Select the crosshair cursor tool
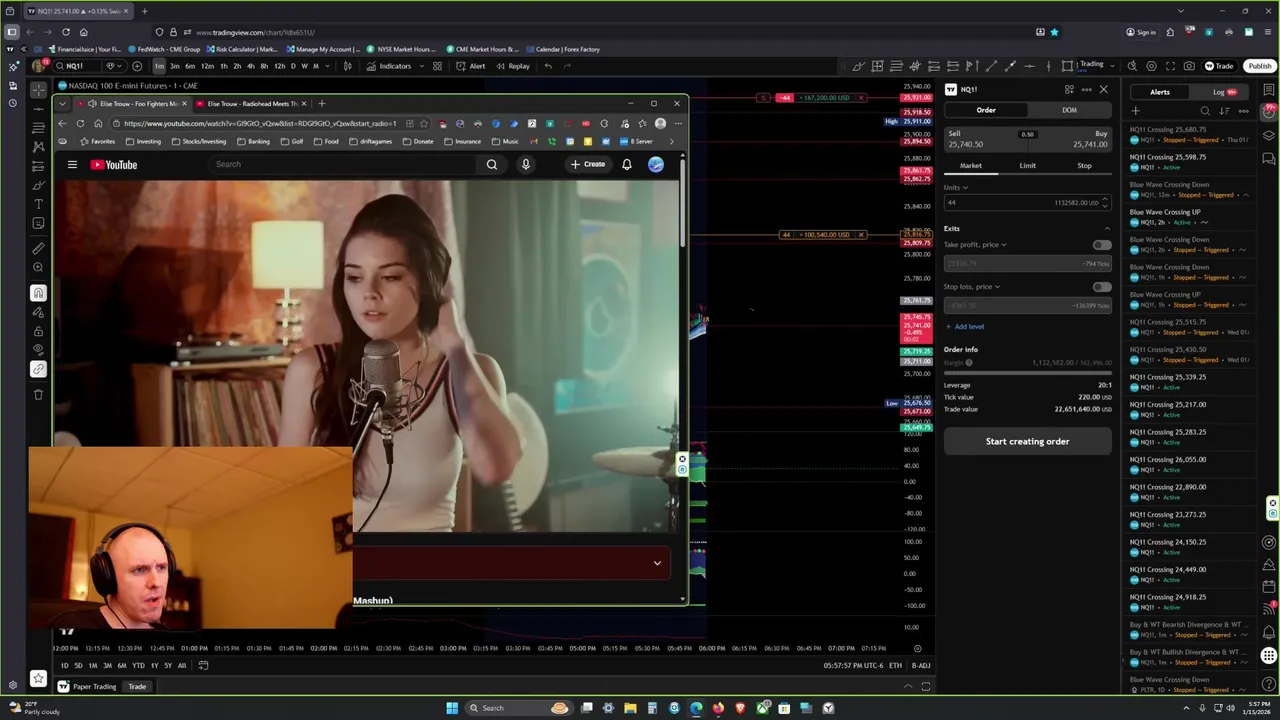The width and height of the screenshot is (1280, 720). coord(38,90)
